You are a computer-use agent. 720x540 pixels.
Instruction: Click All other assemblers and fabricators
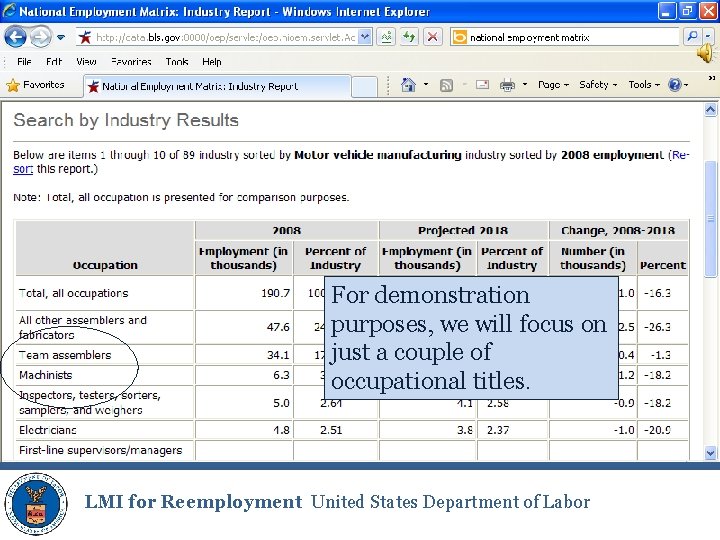coord(83,327)
